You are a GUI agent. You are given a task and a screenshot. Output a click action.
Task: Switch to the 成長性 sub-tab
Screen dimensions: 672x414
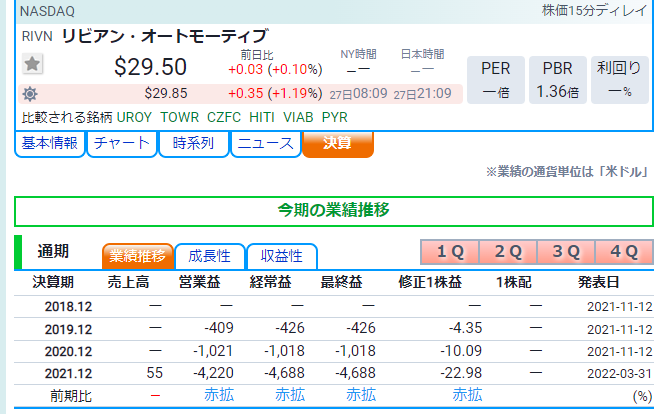[210, 256]
